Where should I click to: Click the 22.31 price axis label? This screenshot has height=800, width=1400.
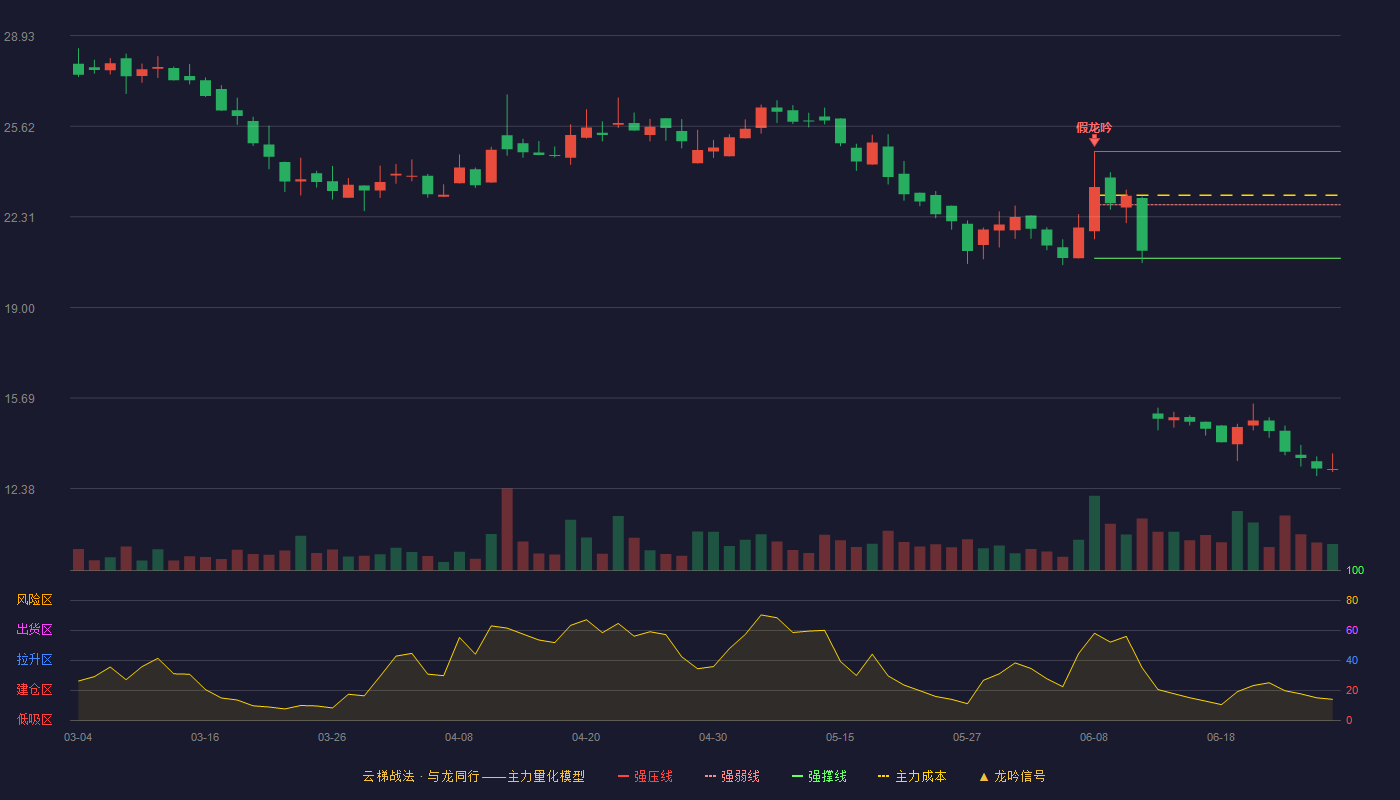19,217
